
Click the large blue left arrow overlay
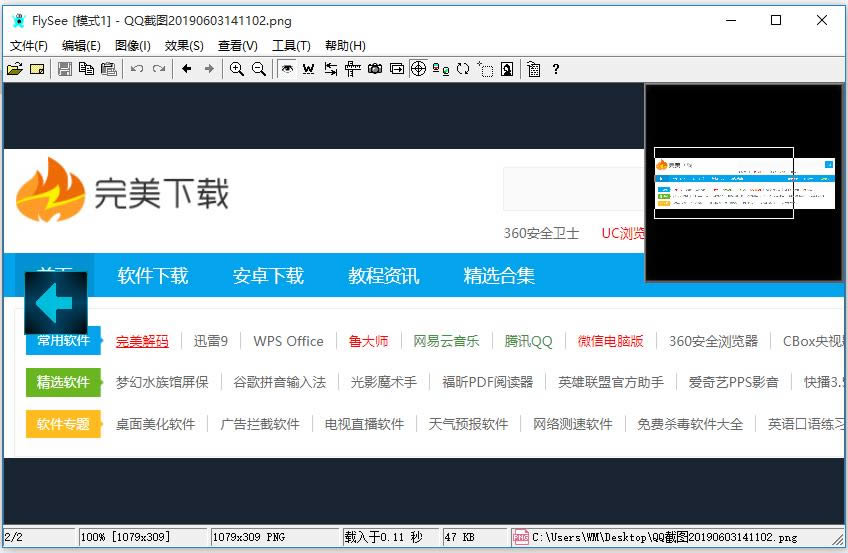56,303
